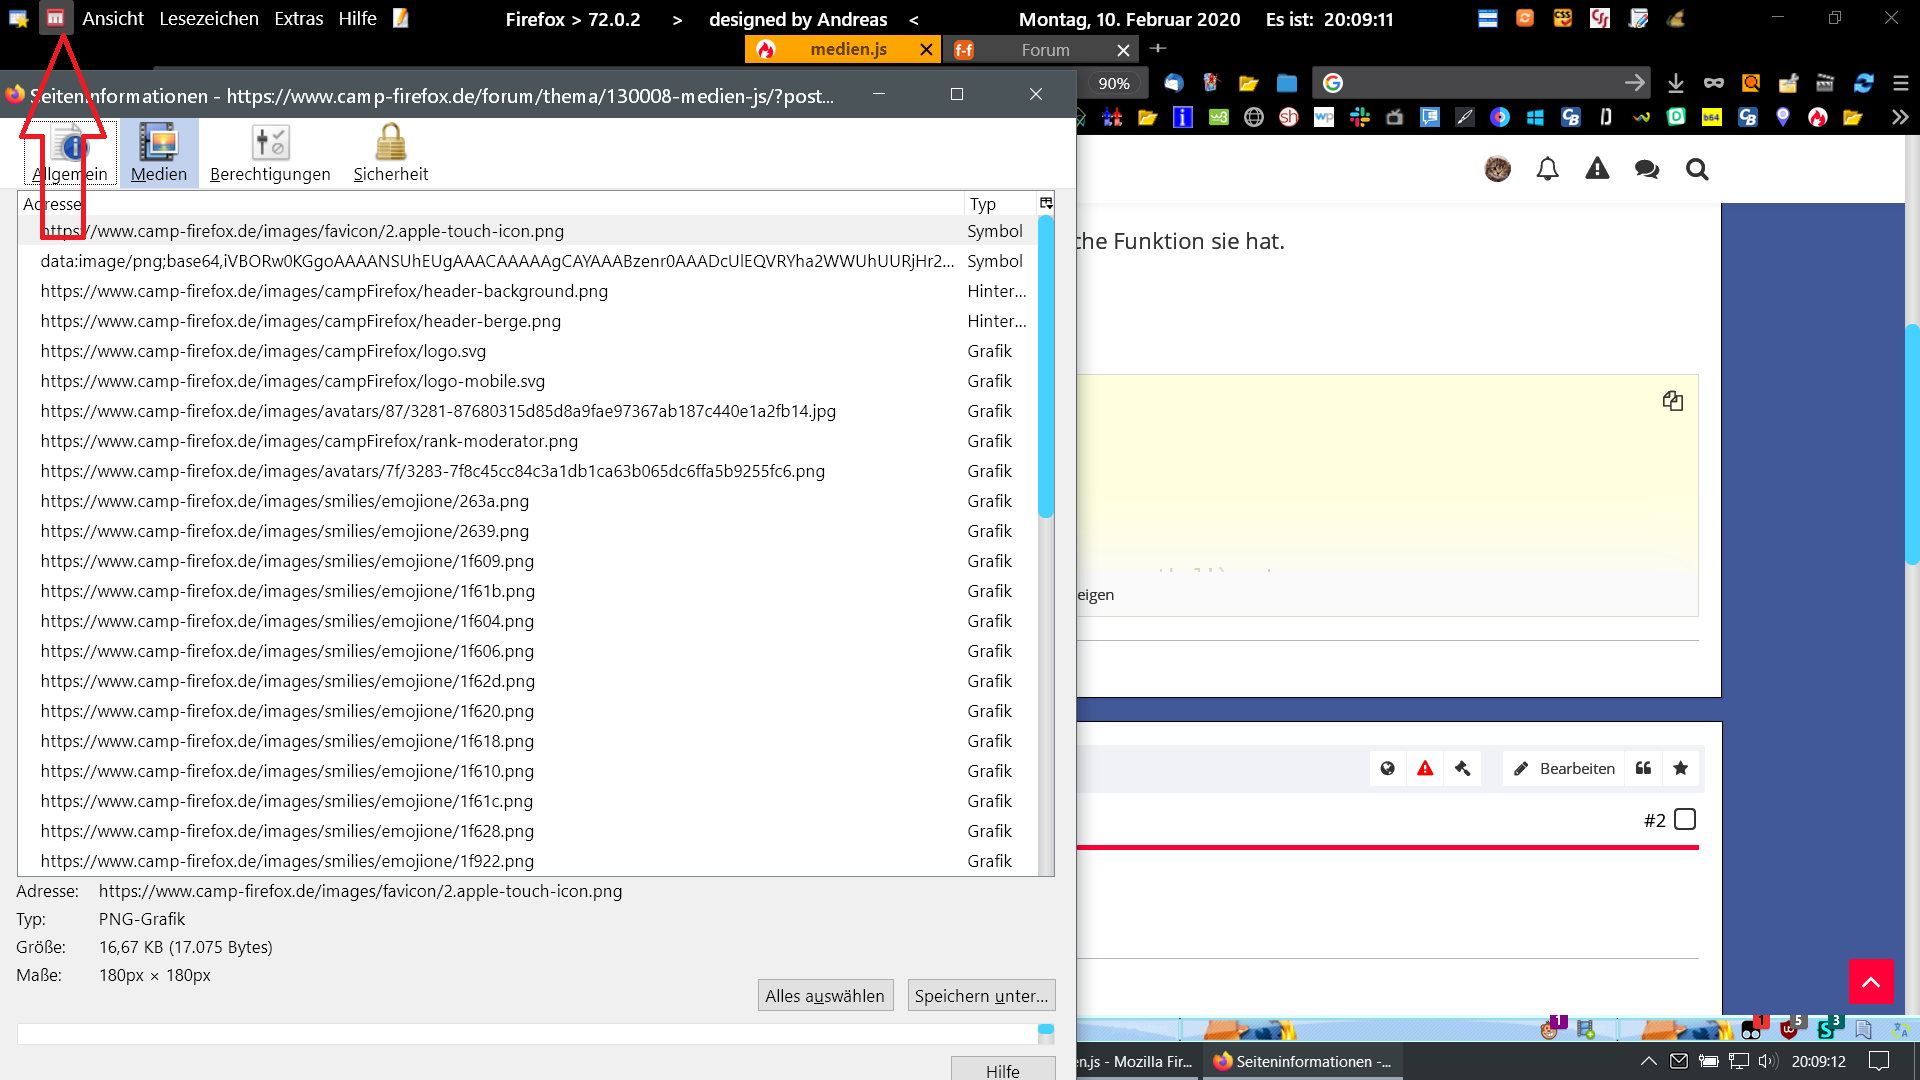Open the conversations speech bubble icon
Image resolution: width=1920 pixels, height=1080 pixels.
coord(1646,169)
